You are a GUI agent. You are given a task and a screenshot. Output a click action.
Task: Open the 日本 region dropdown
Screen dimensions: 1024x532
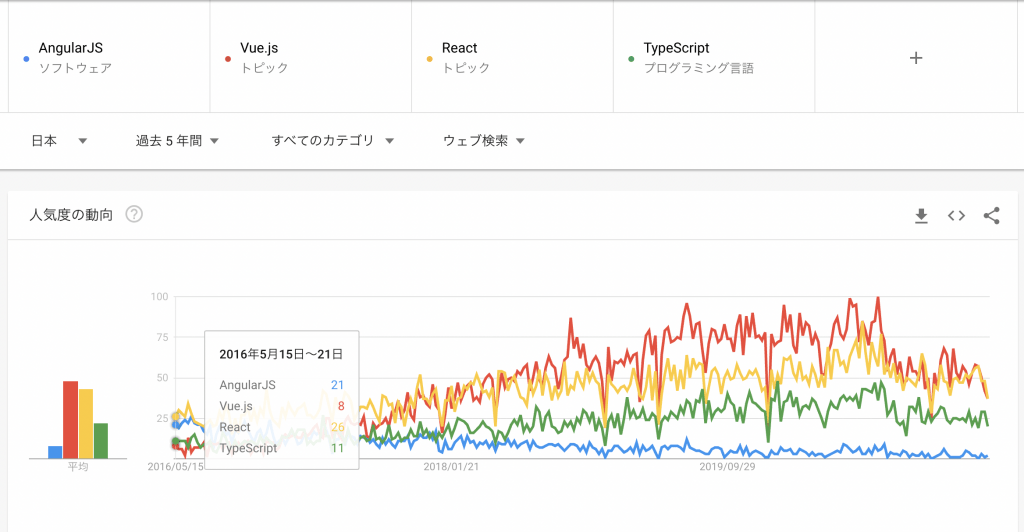coord(59,141)
